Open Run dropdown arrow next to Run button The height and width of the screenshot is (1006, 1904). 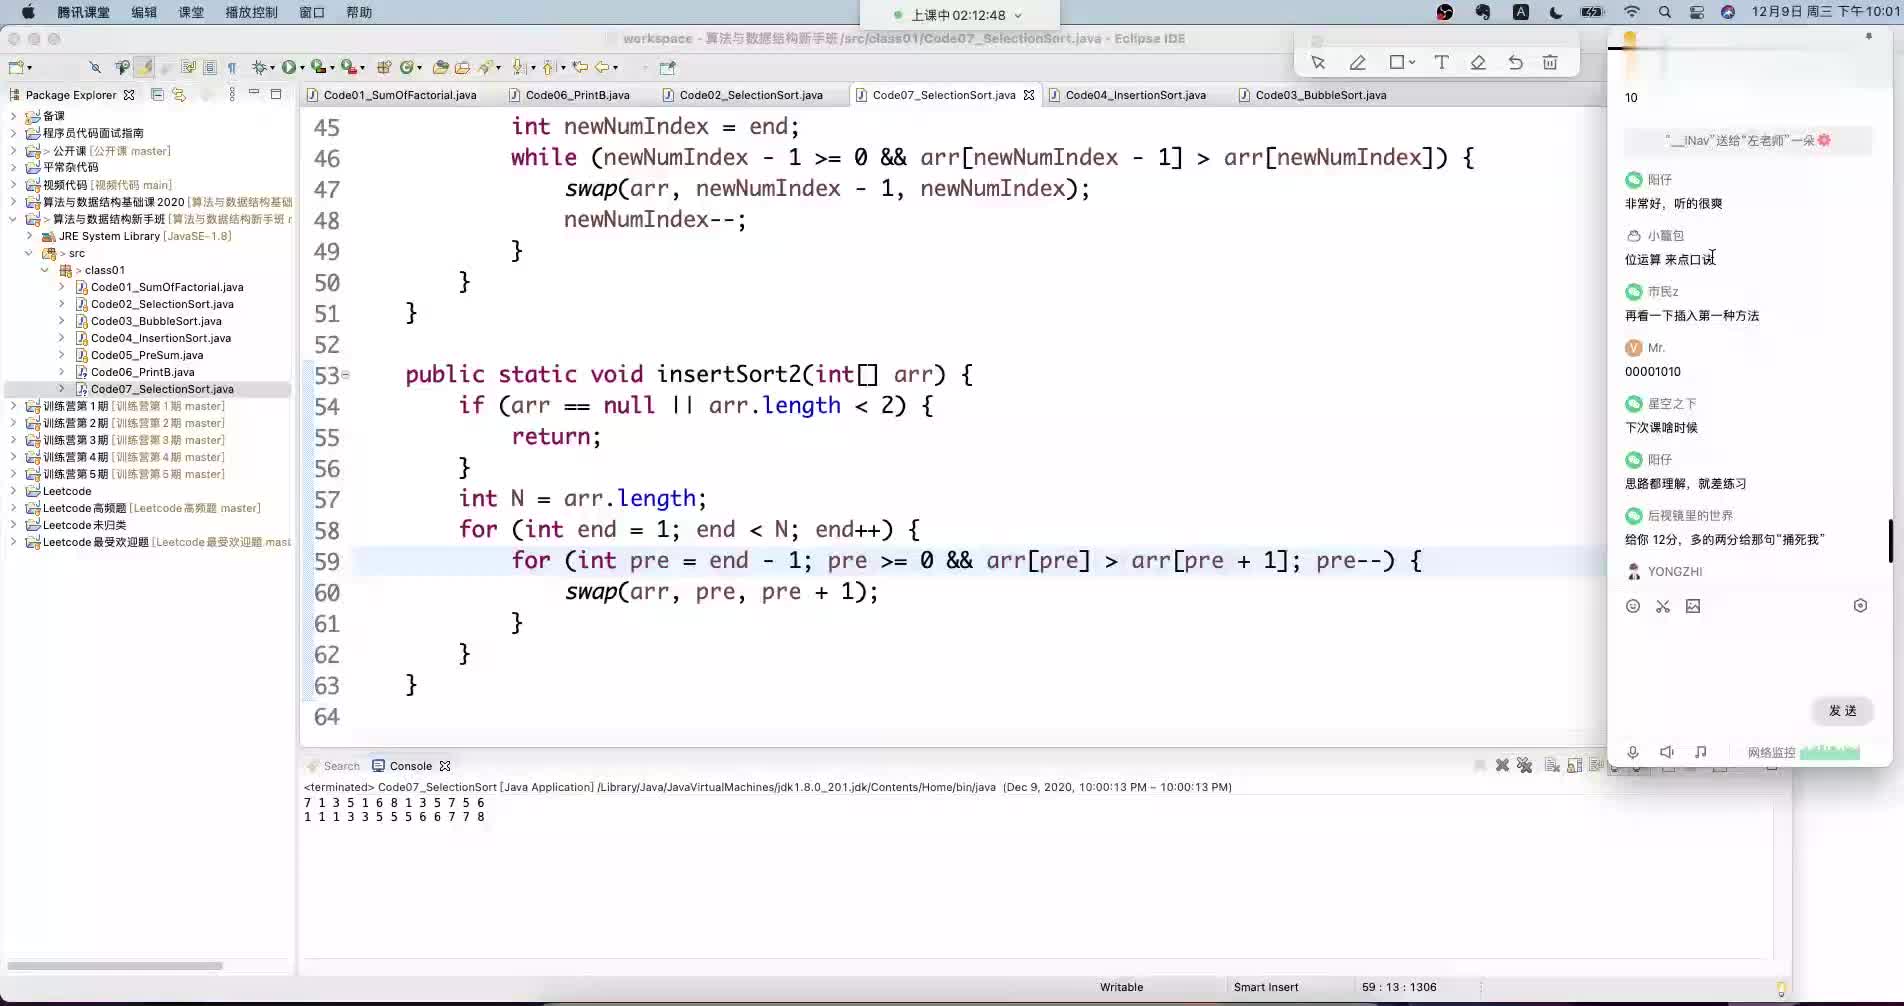click(x=302, y=68)
